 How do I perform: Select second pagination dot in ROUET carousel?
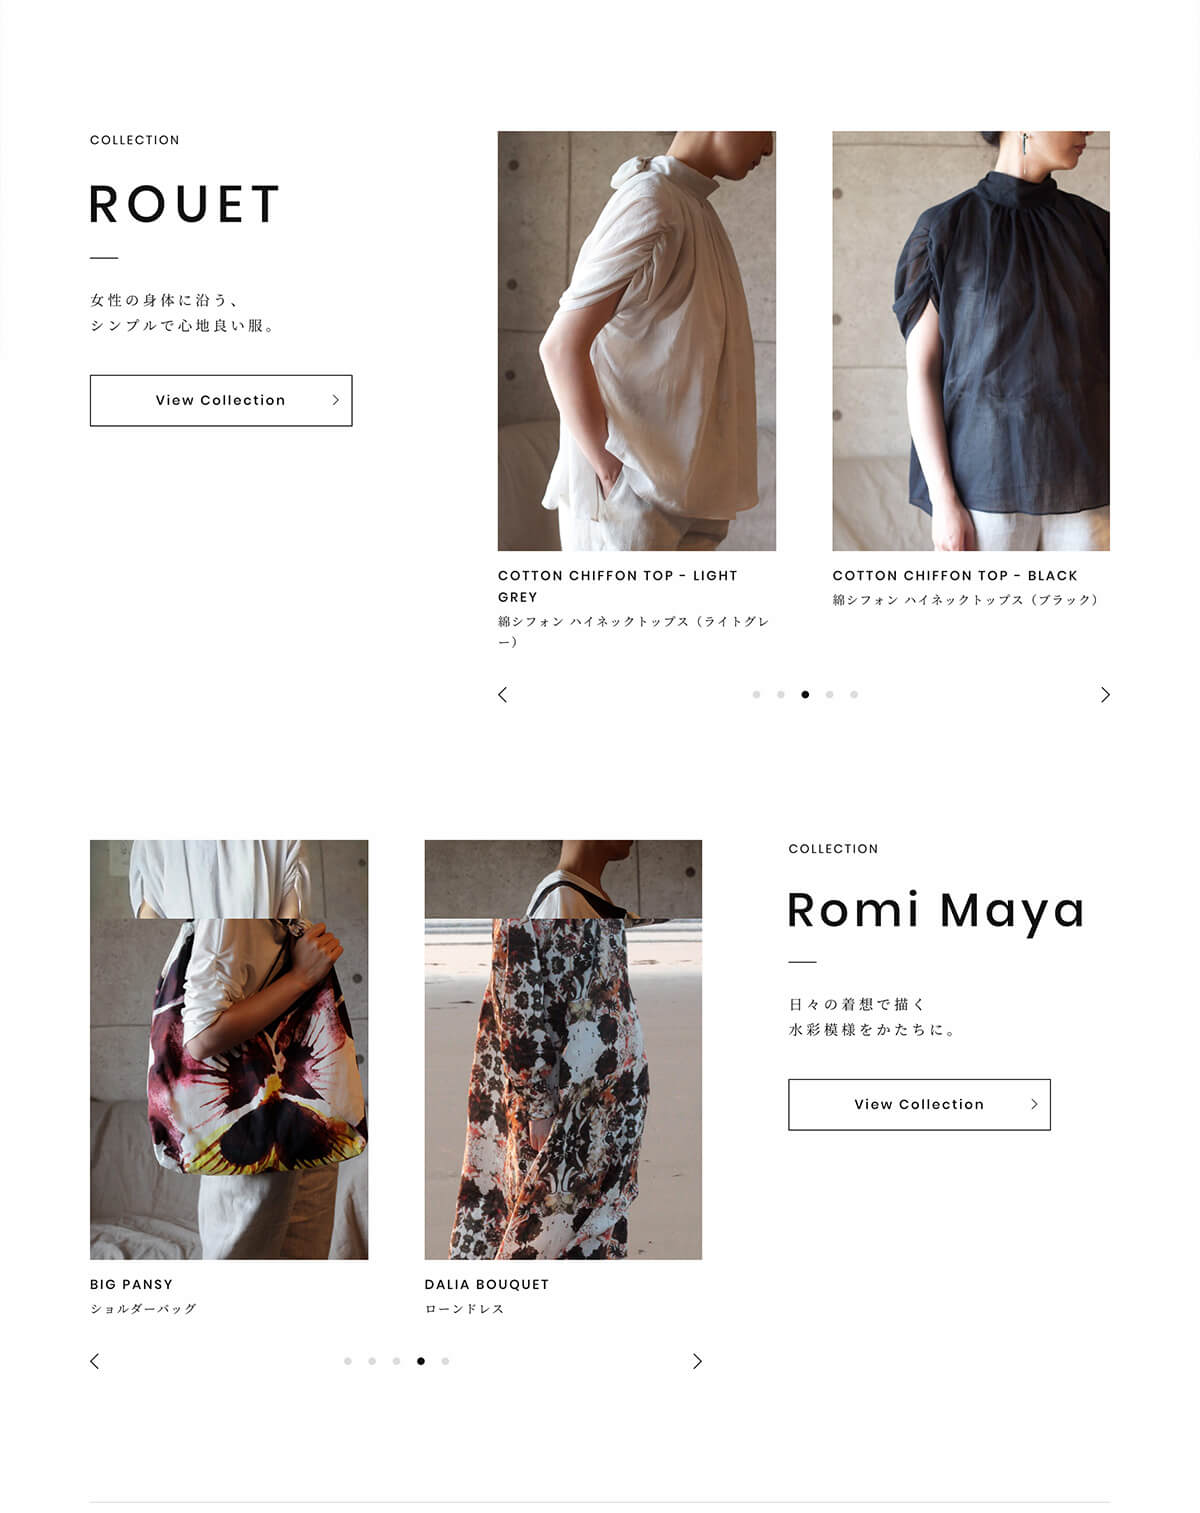tap(781, 695)
